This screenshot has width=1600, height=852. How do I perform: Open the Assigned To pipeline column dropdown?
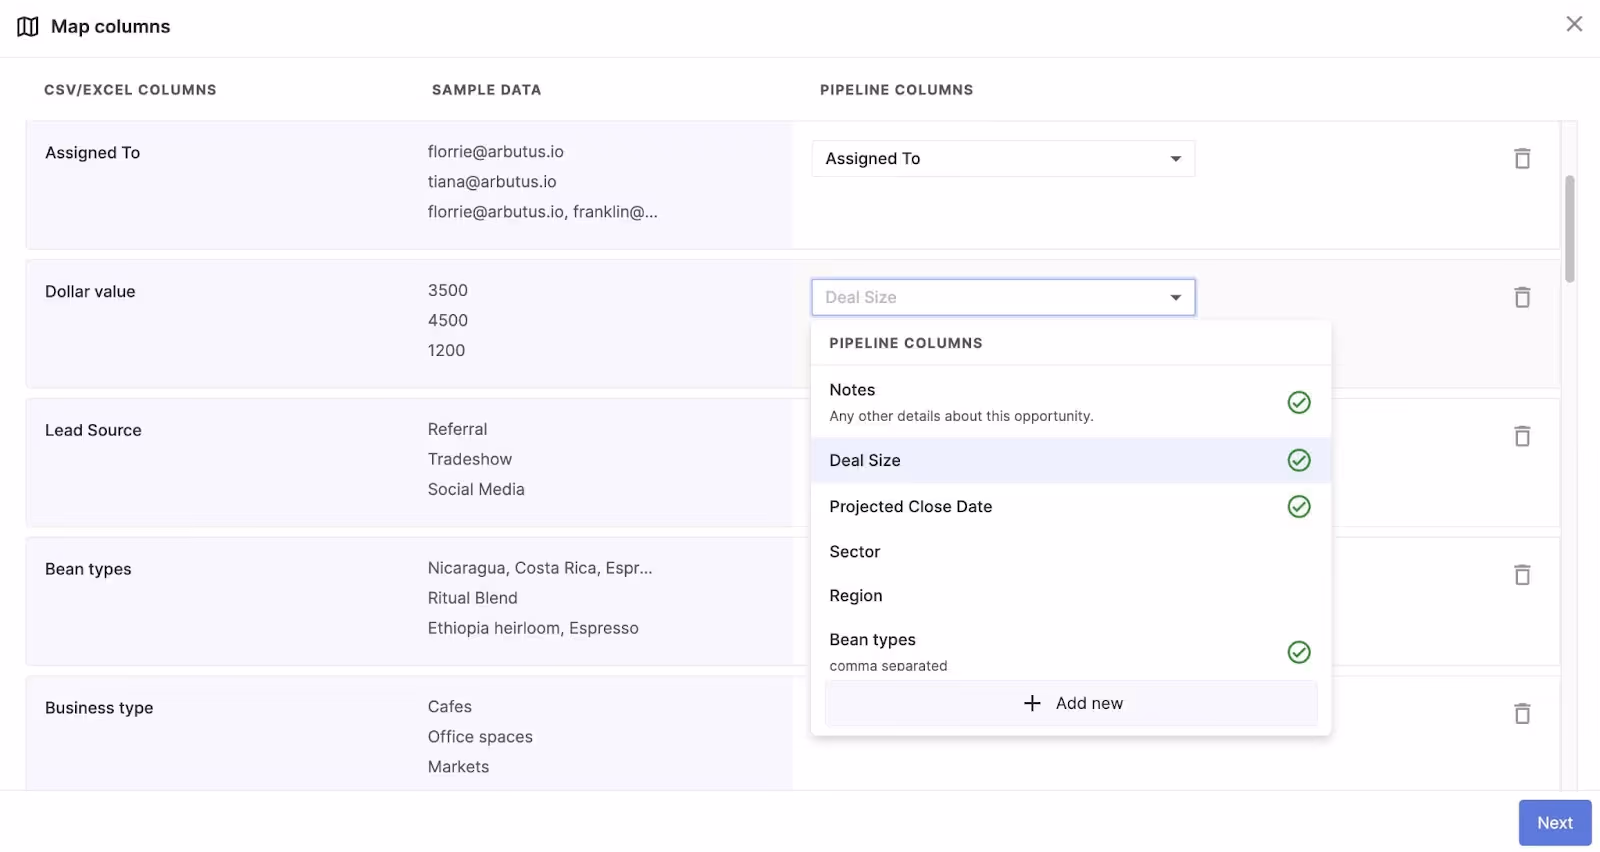pos(1002,159)
